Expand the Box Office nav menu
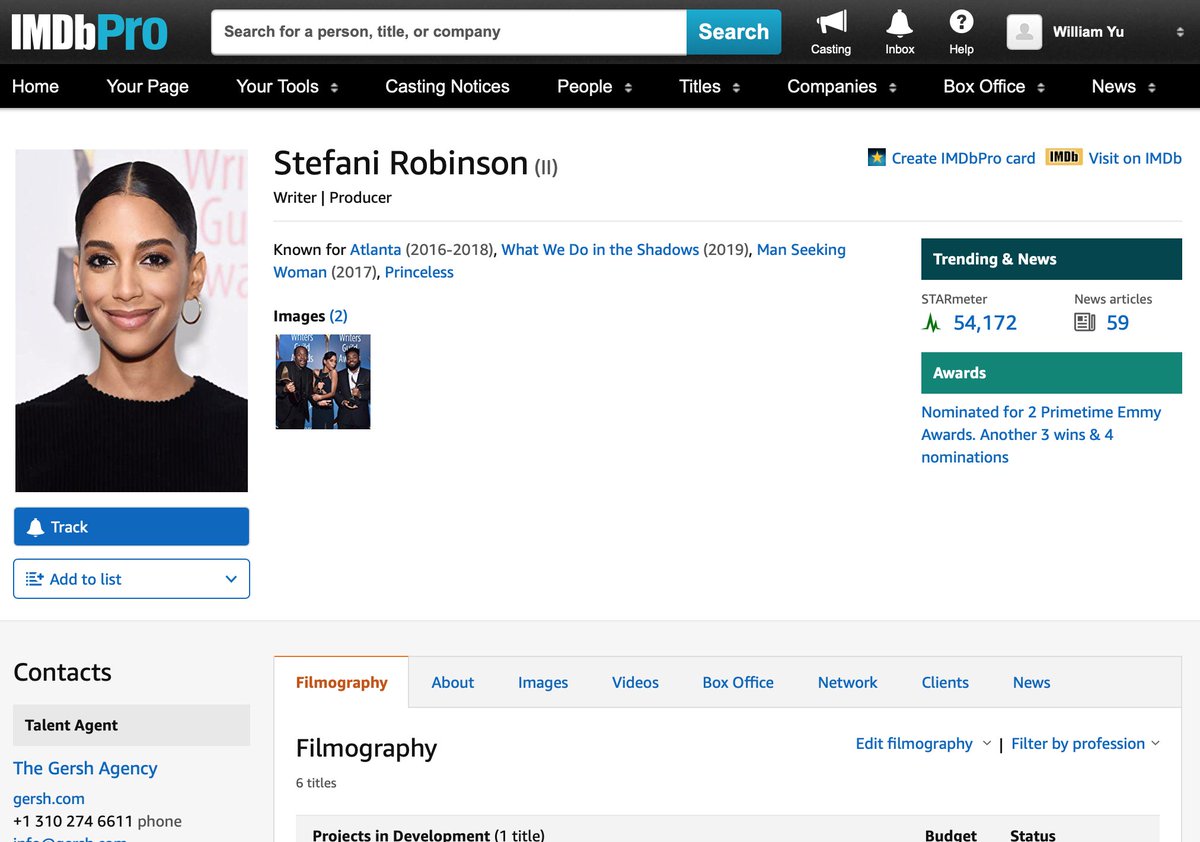1200x842 pixels. (1041, 88)
